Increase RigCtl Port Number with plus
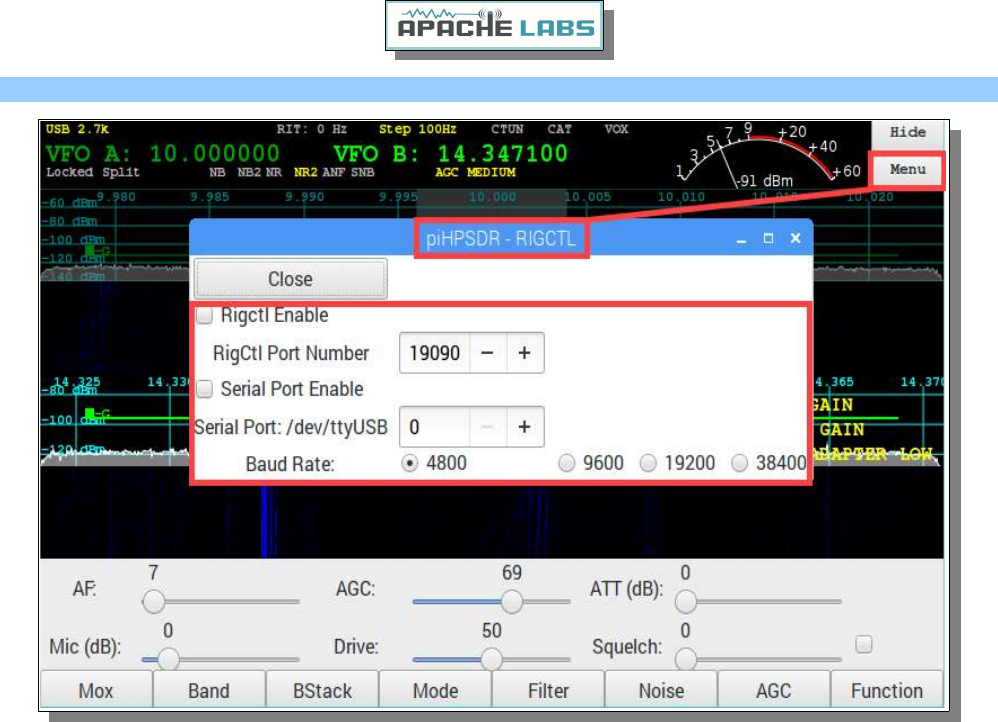998x722 pixels. (x=524, y=353)
